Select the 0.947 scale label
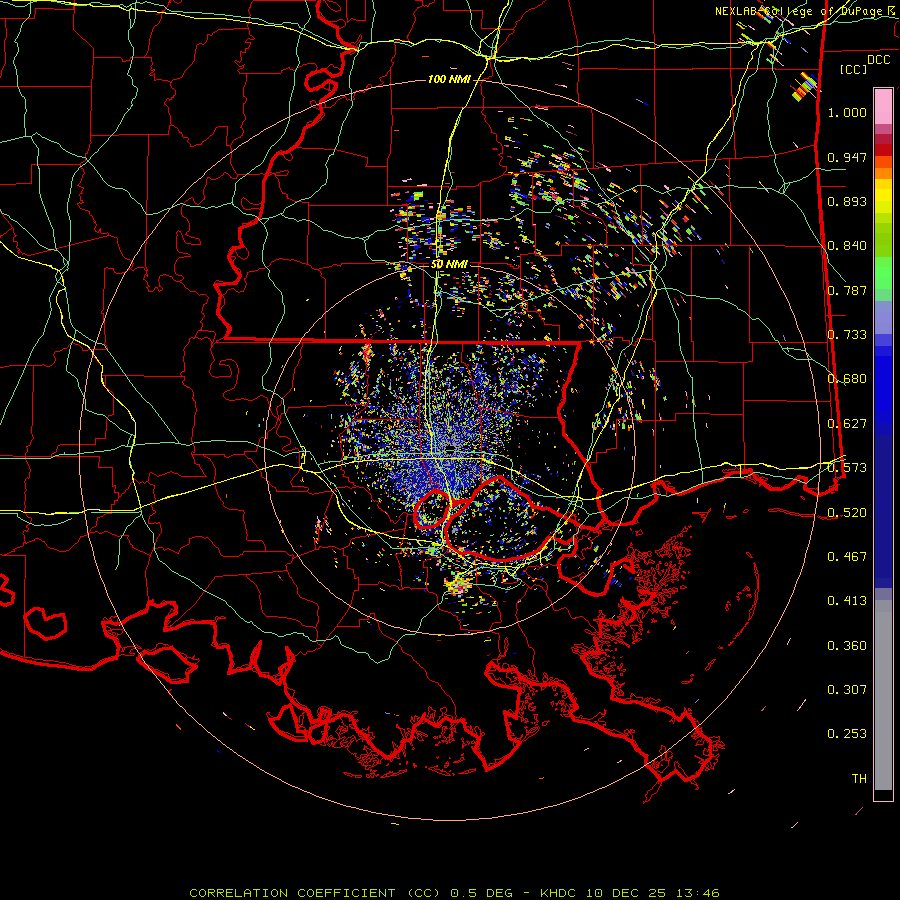The width and height of the screenshot is (900, 900). 847,157
